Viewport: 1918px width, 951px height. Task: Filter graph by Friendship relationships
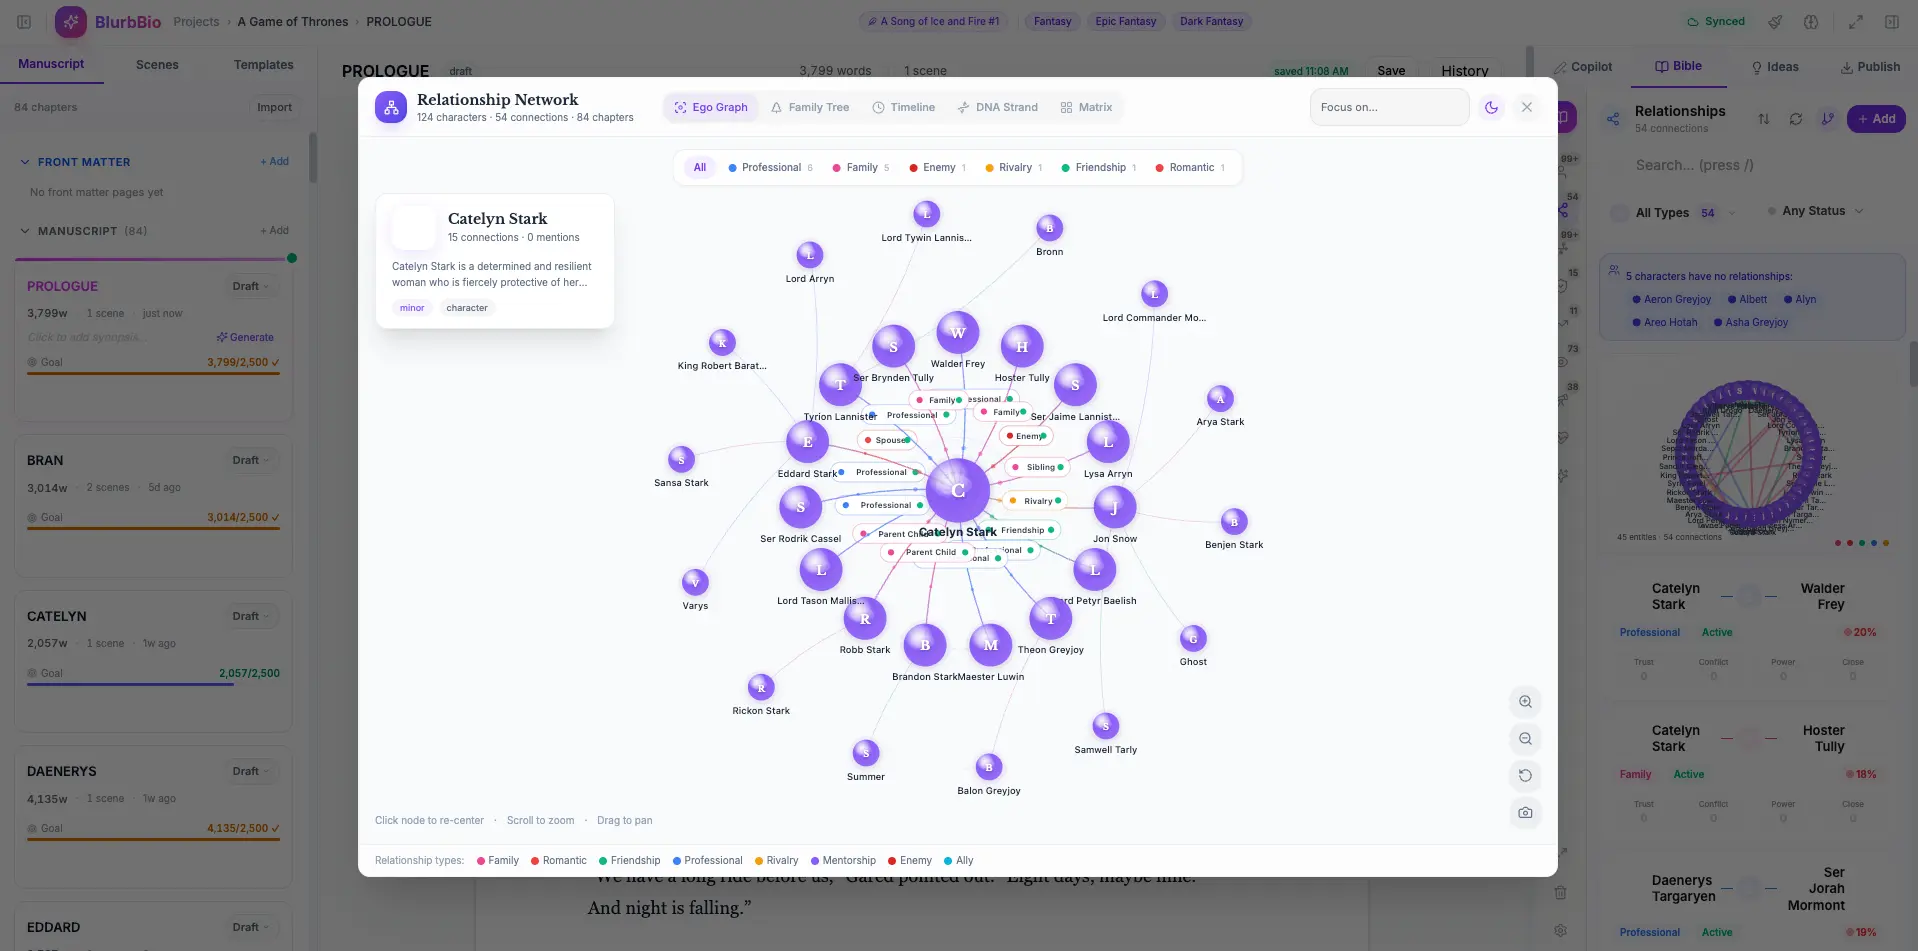click(1098, 168)
